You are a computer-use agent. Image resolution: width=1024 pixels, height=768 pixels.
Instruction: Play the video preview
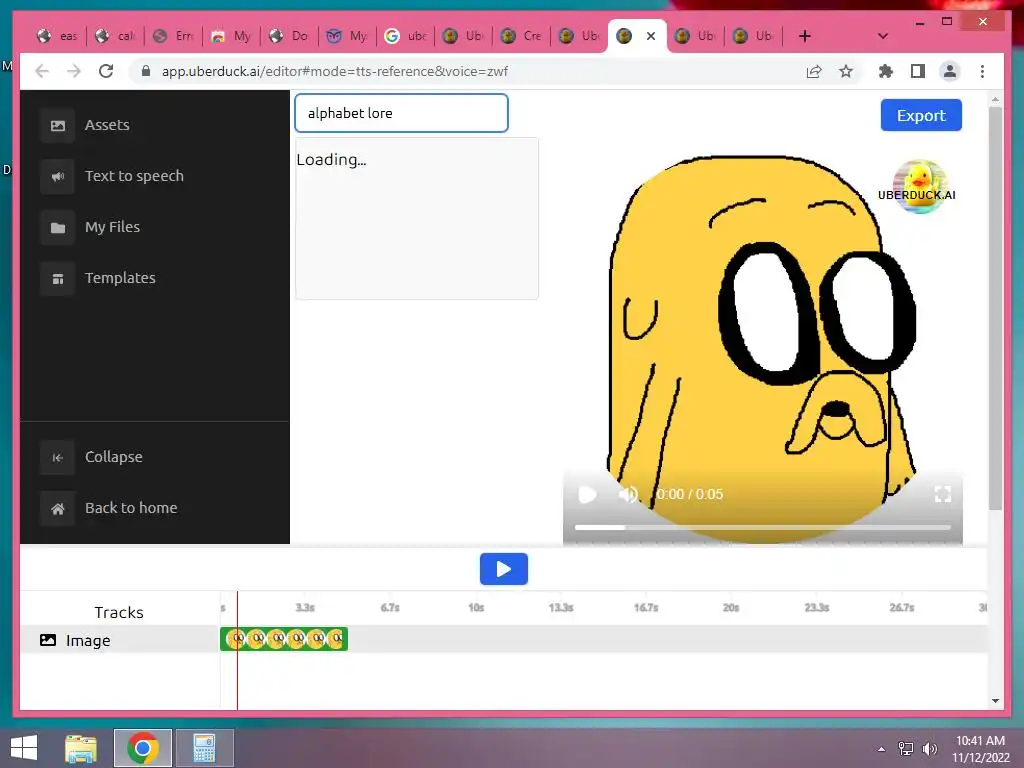tap(587, 494)
